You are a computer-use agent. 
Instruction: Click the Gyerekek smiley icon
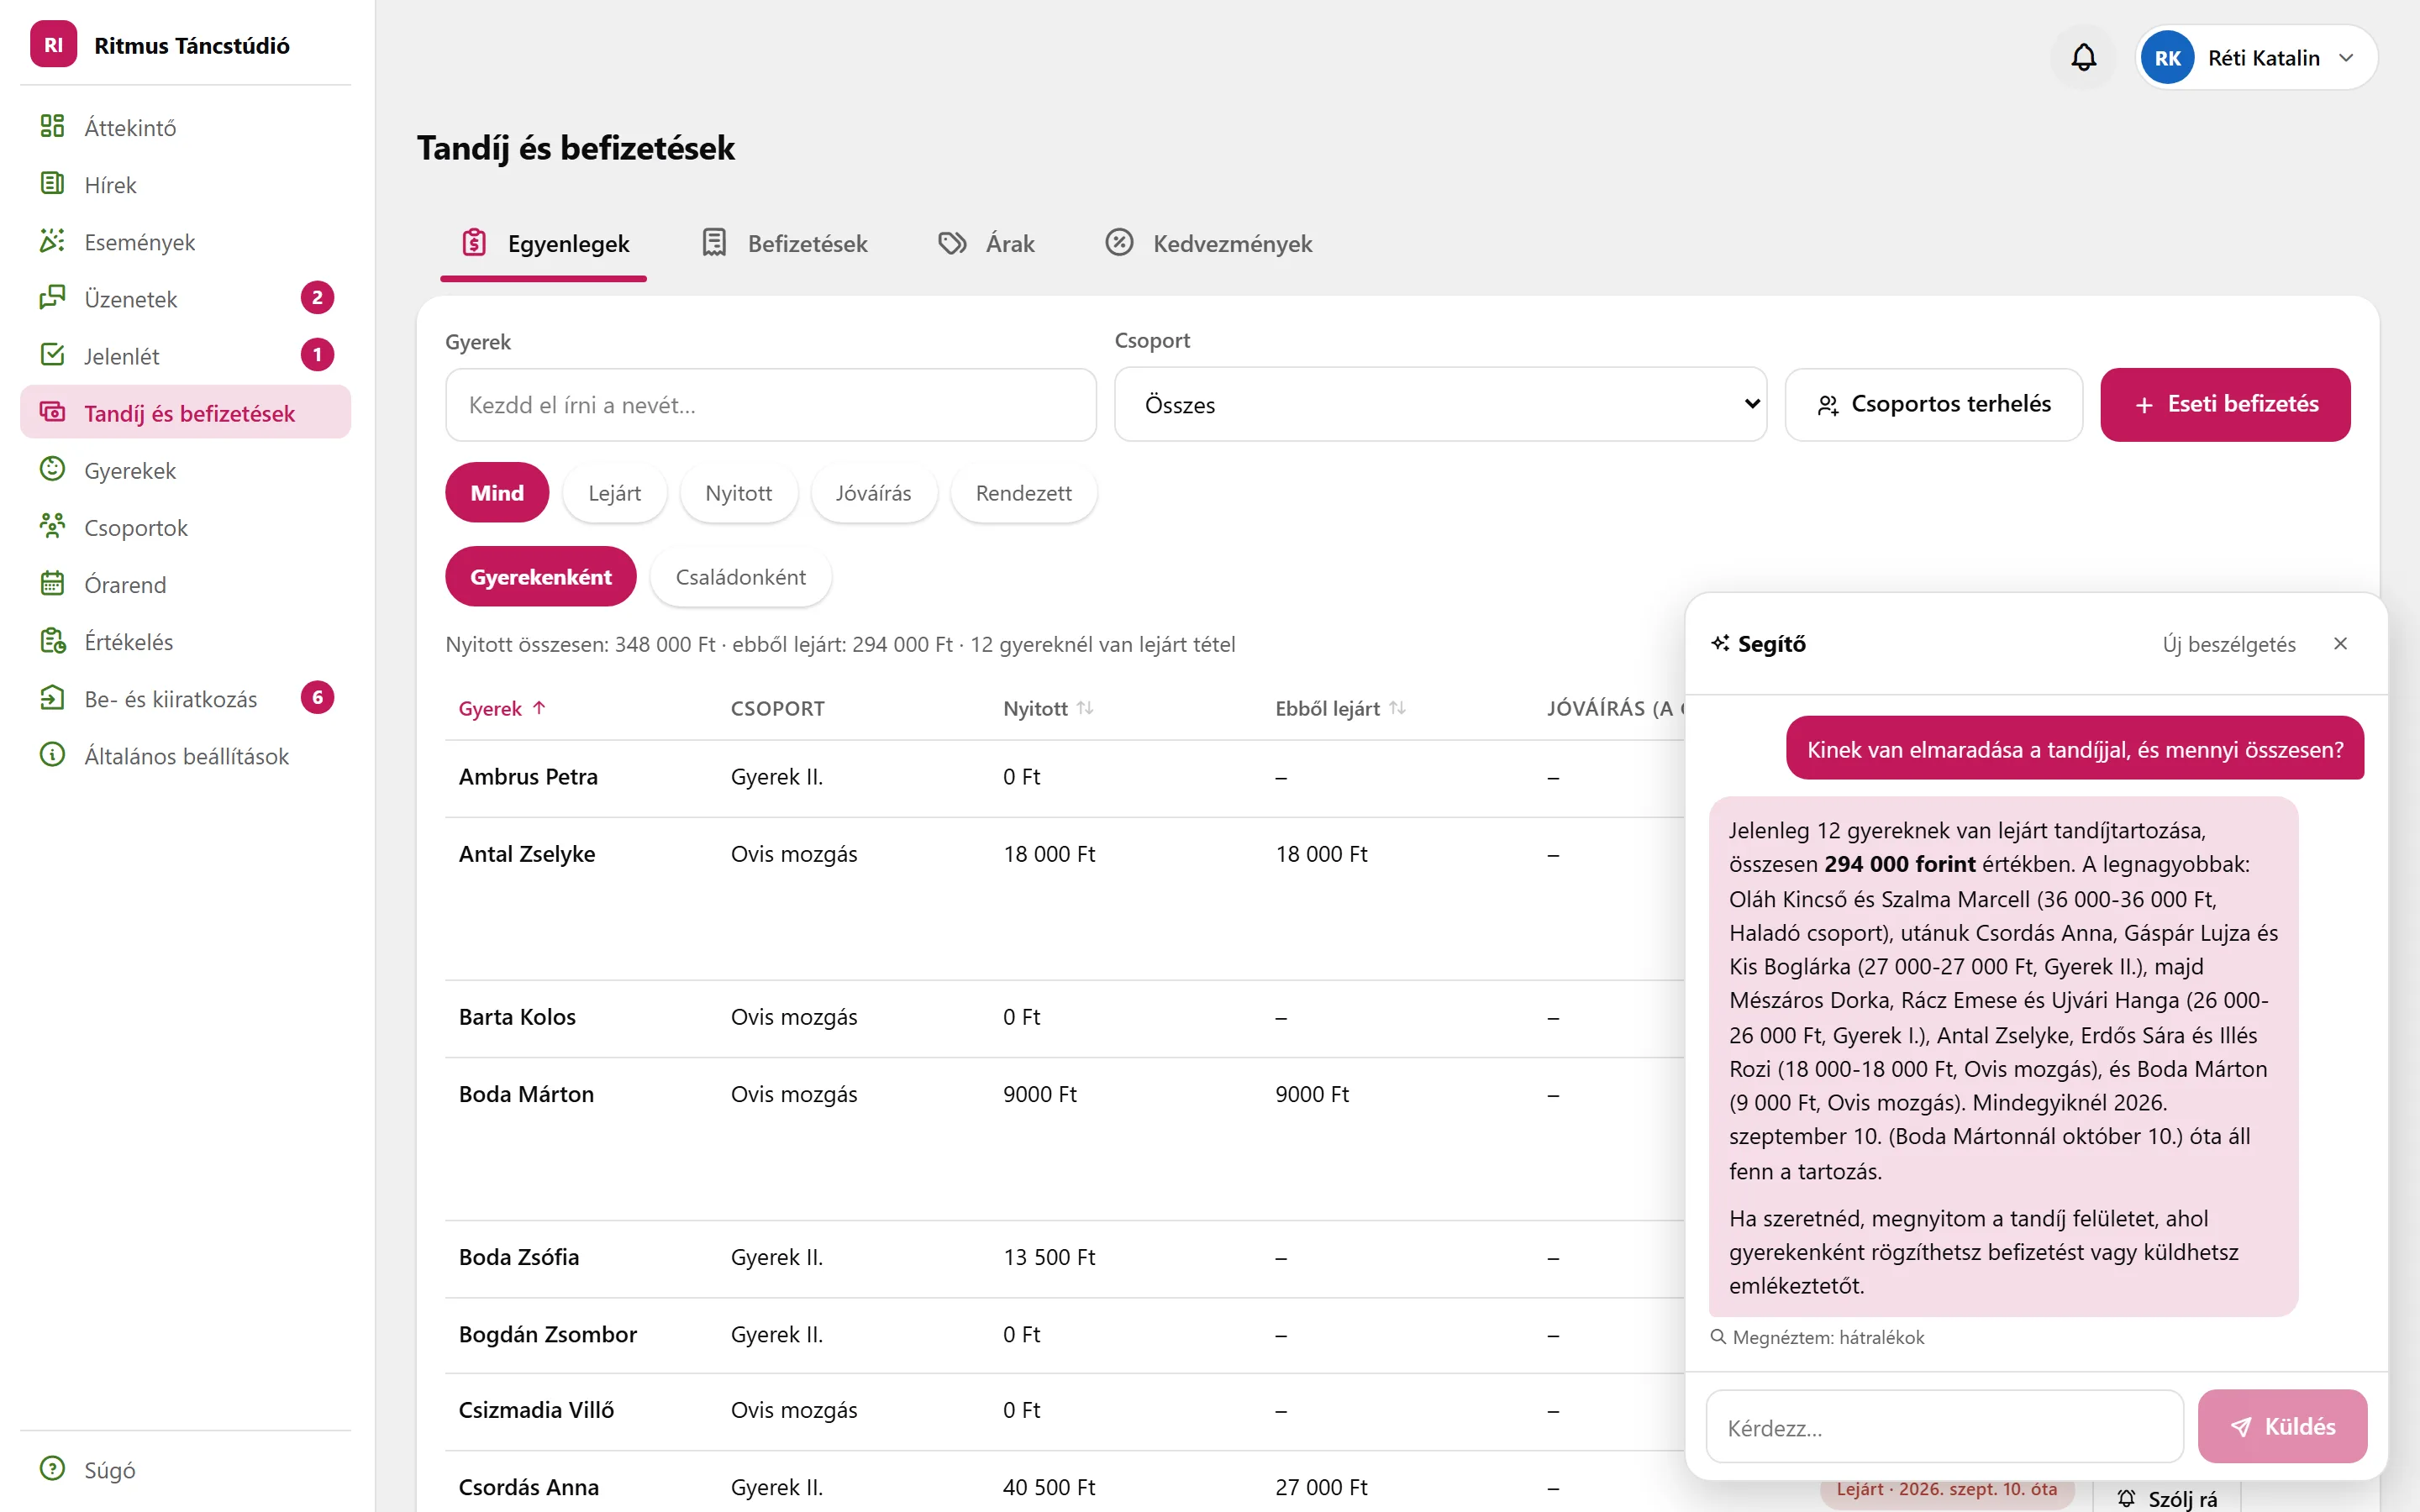point(52,469)
